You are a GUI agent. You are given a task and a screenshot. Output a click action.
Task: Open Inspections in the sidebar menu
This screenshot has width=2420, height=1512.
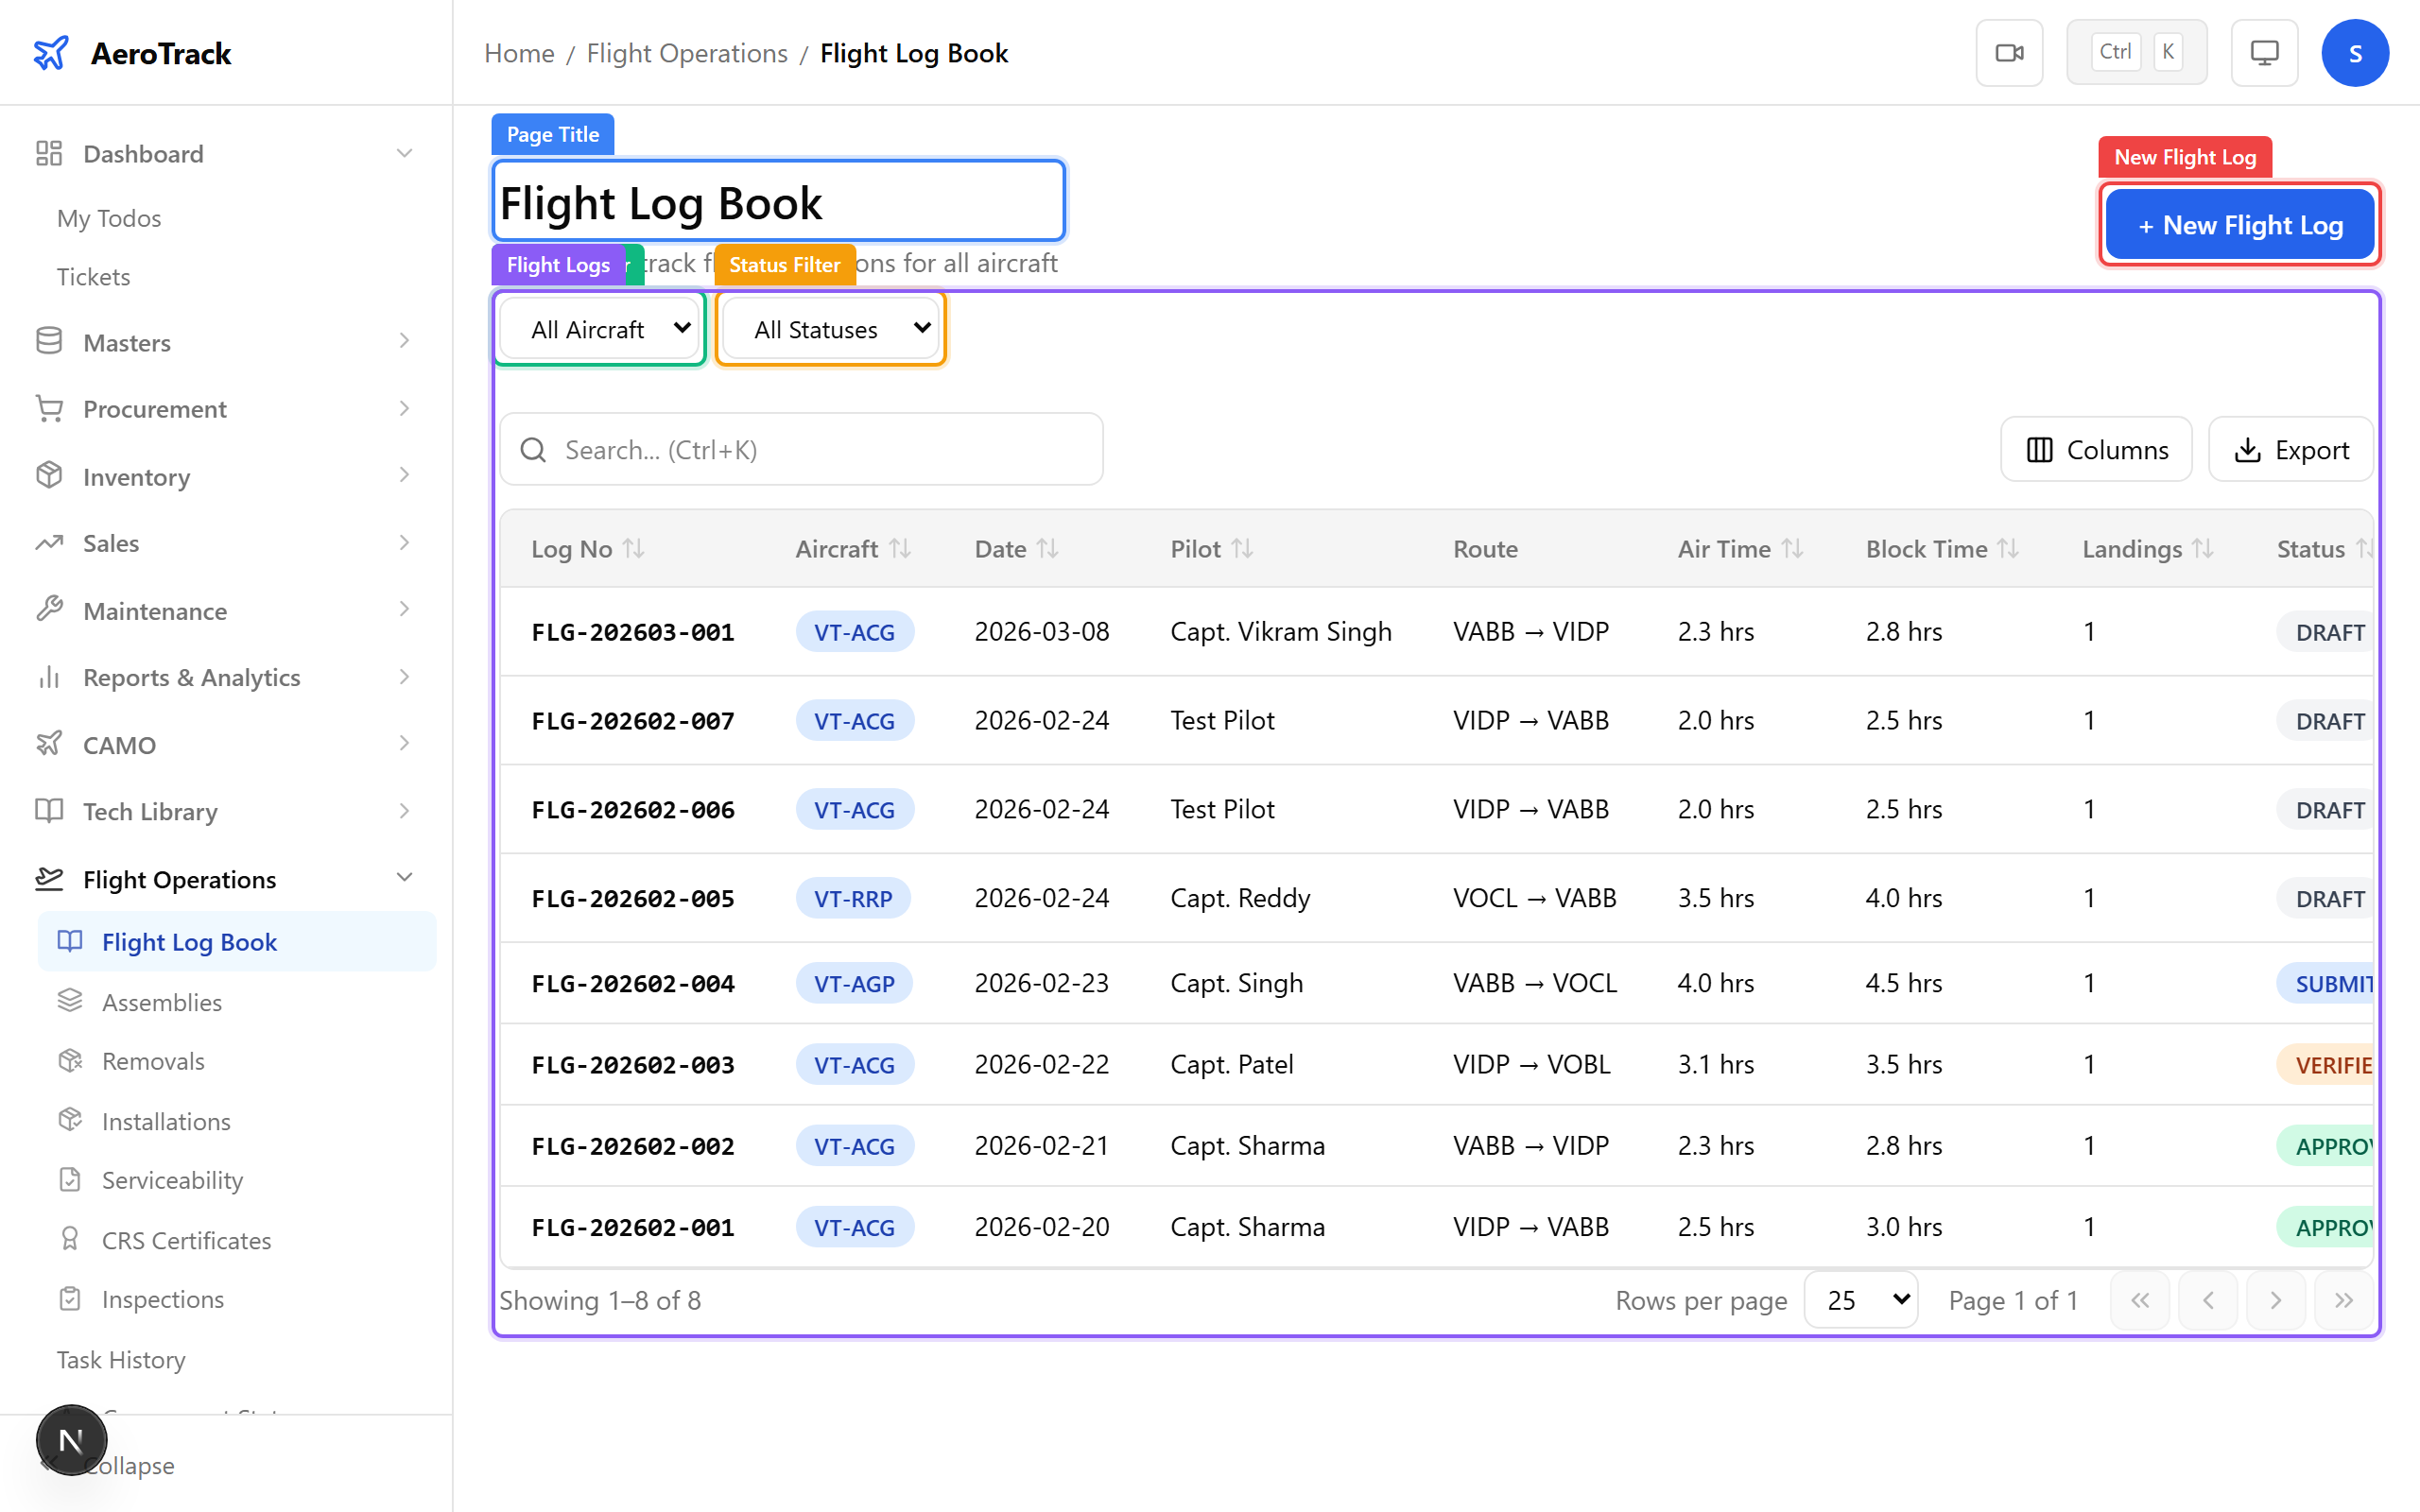pos(163,1298)
